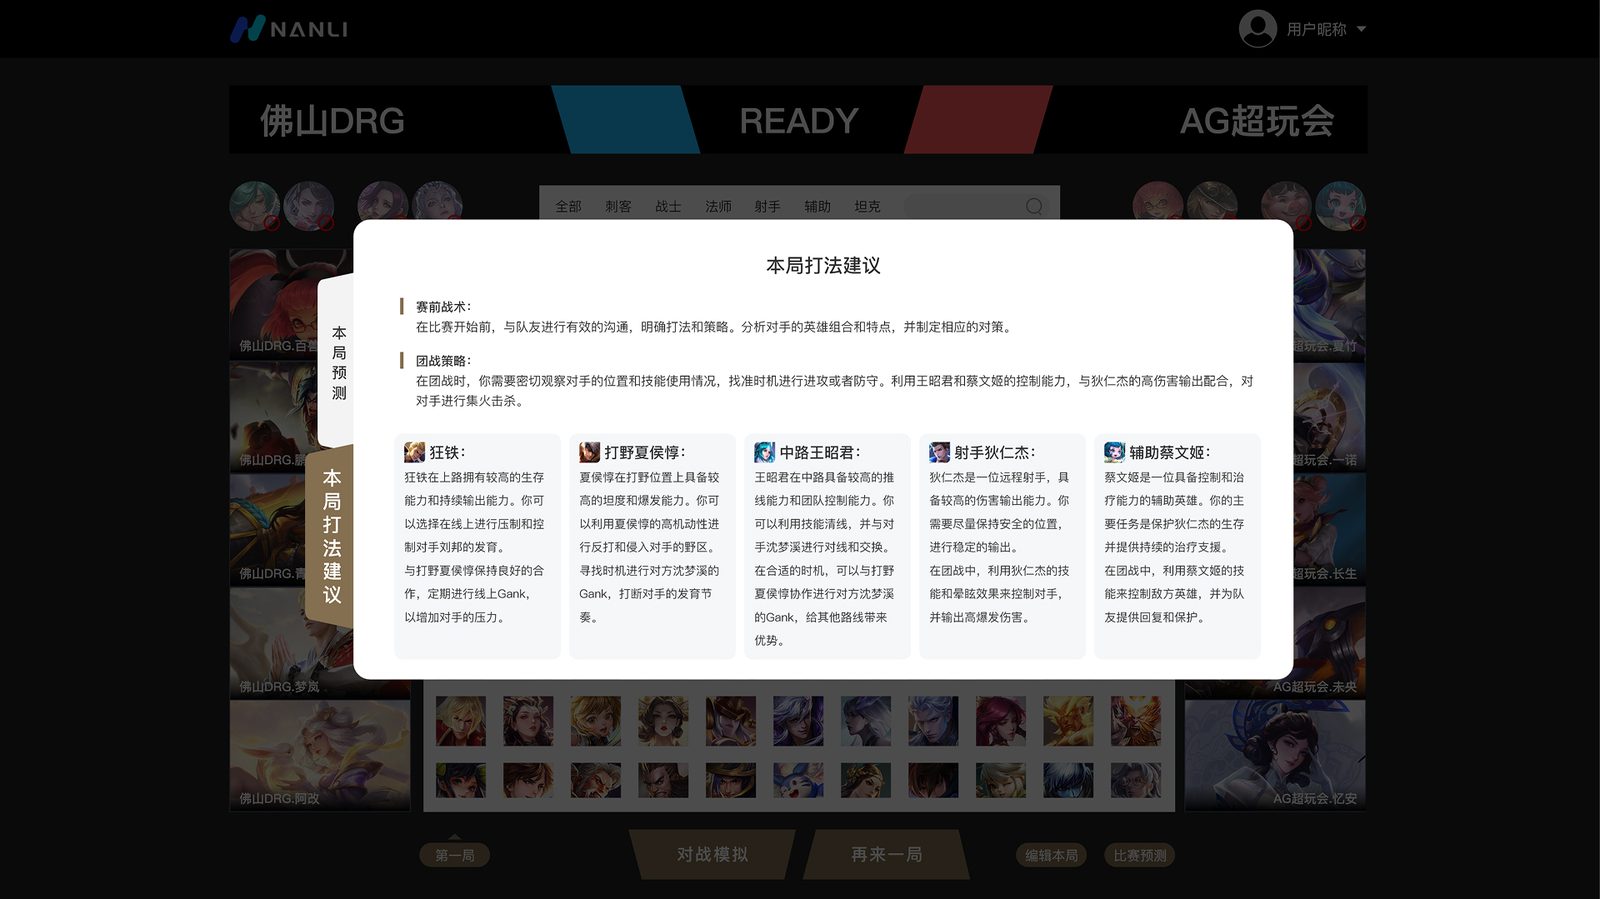Click the 夏侯惇 hero icon in suggestions

click(589, 452)
